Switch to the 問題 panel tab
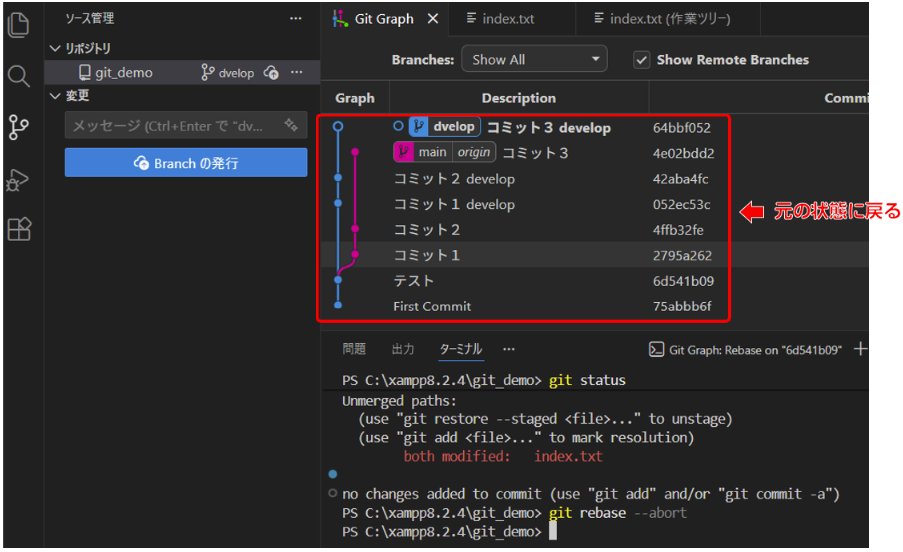 354,349
